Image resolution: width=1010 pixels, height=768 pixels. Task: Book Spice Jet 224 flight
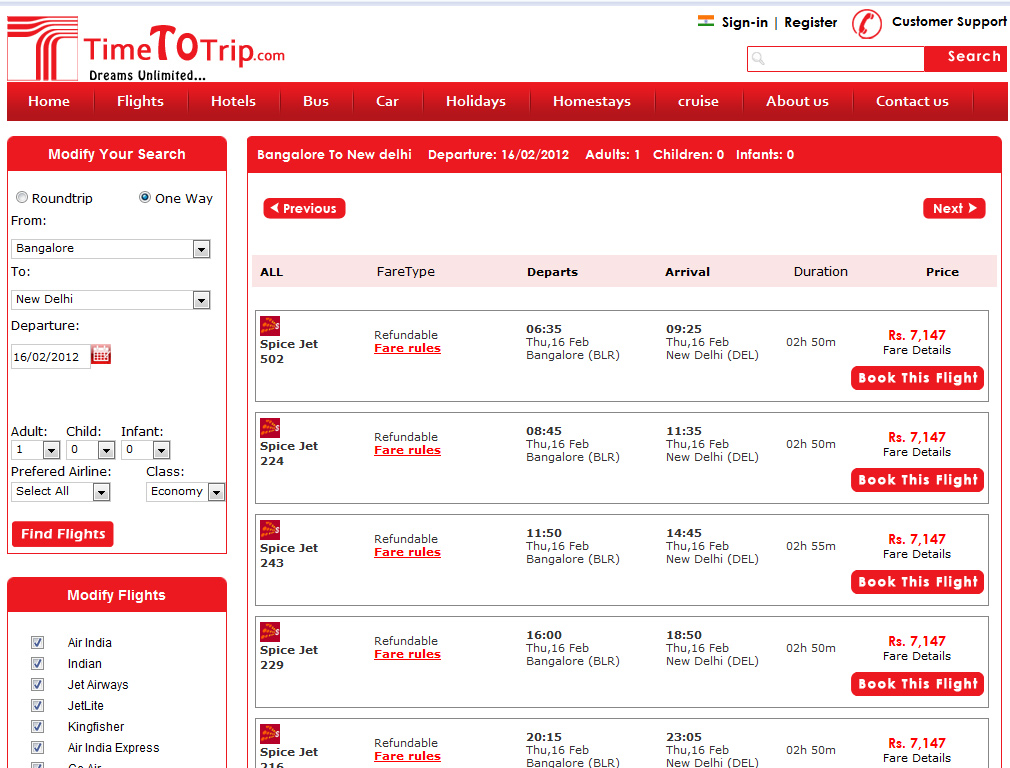coord(917,480)
